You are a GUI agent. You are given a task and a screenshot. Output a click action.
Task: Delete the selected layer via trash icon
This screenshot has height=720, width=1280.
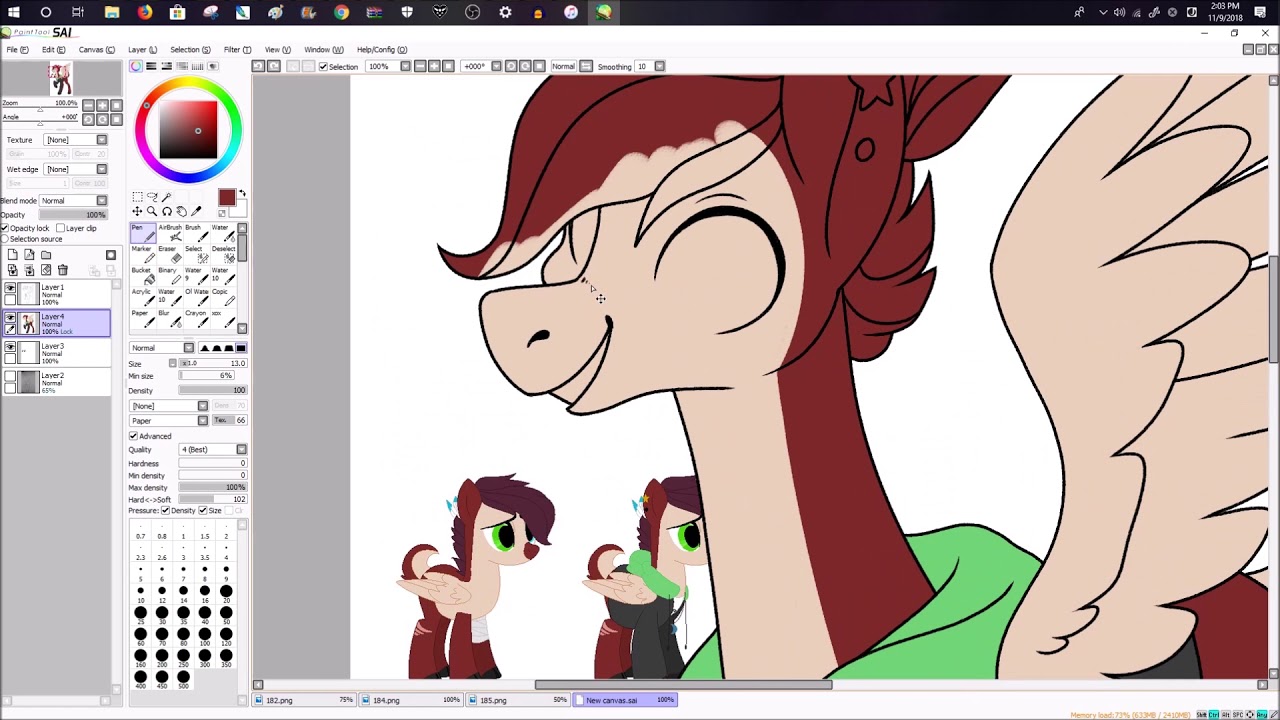tap(62, 271)
